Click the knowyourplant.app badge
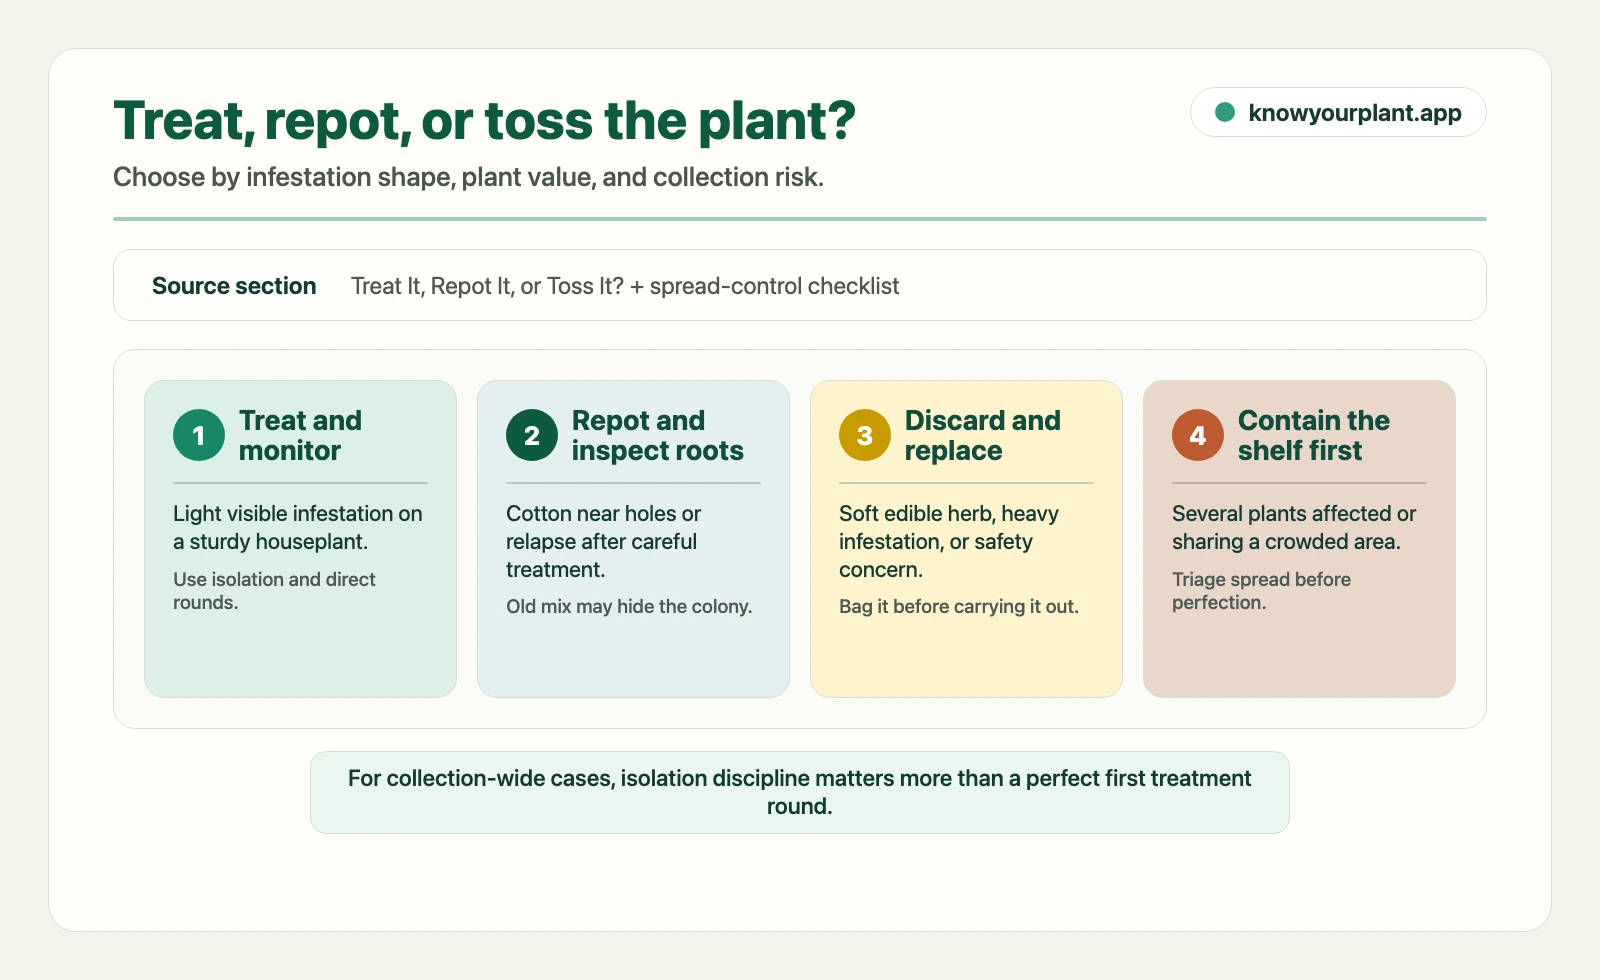Screen dimensions: 1600x980 click(x=1338, y=112)
